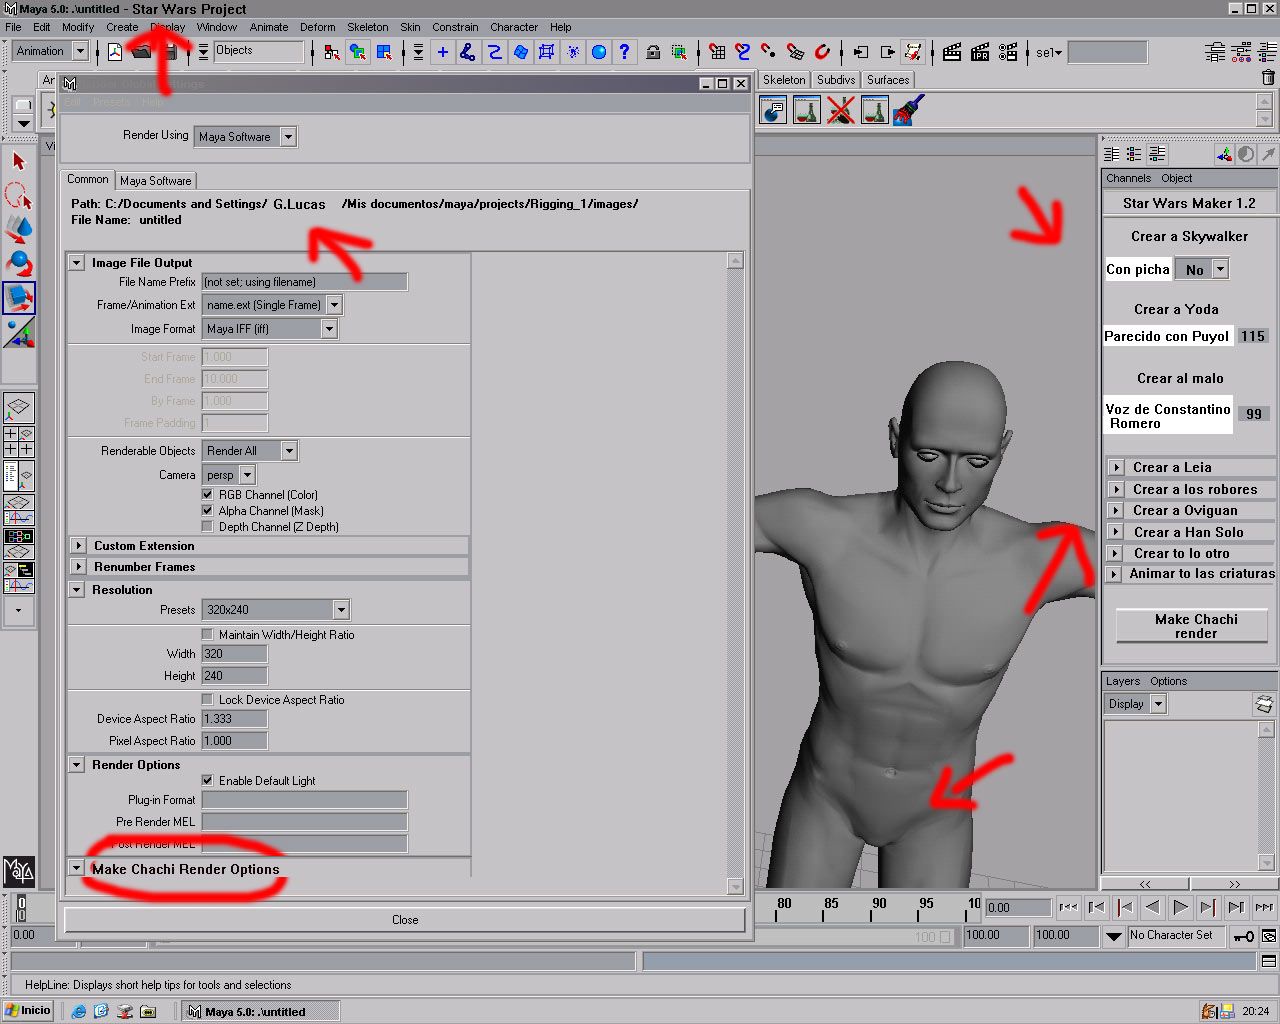Switch to single perspective view layout
This screenshot has height=1024, width=1280.
(x=18, y=407)
